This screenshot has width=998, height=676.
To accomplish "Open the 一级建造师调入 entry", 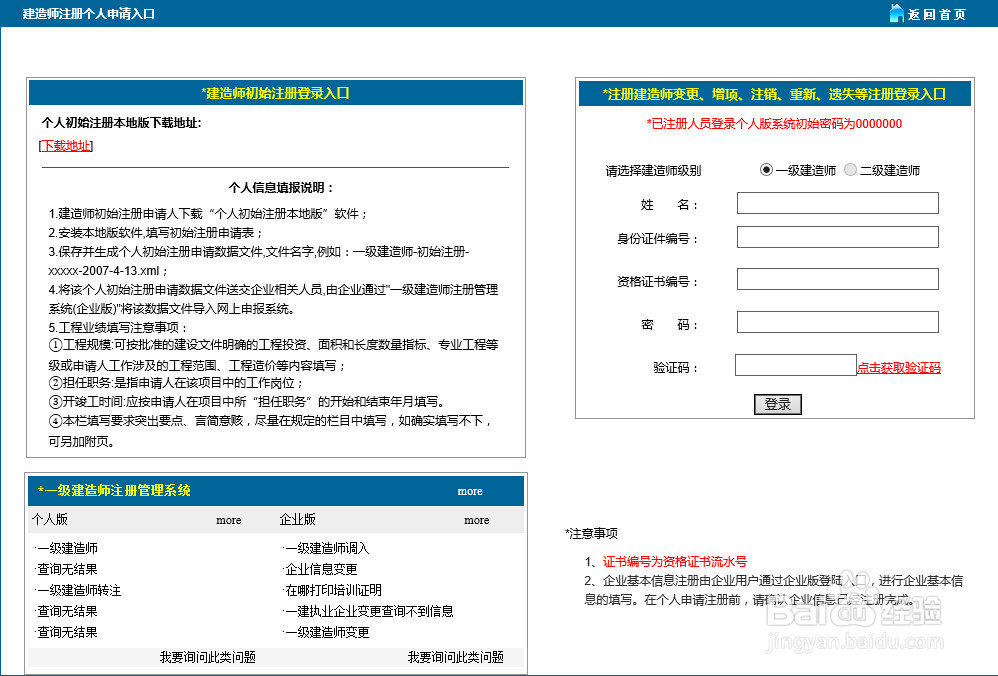I will point(327,548).
